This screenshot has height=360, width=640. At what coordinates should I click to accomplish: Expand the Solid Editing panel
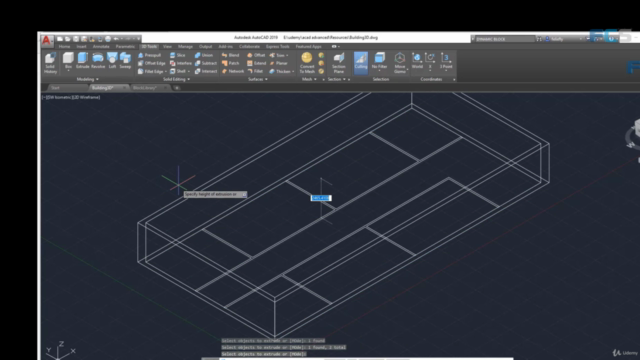point(176,79)
